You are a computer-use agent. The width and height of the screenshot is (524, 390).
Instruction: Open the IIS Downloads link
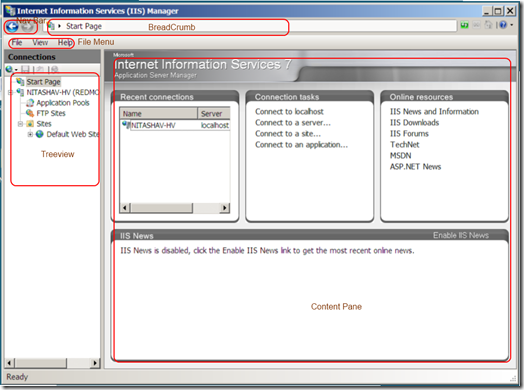point(414,123)
